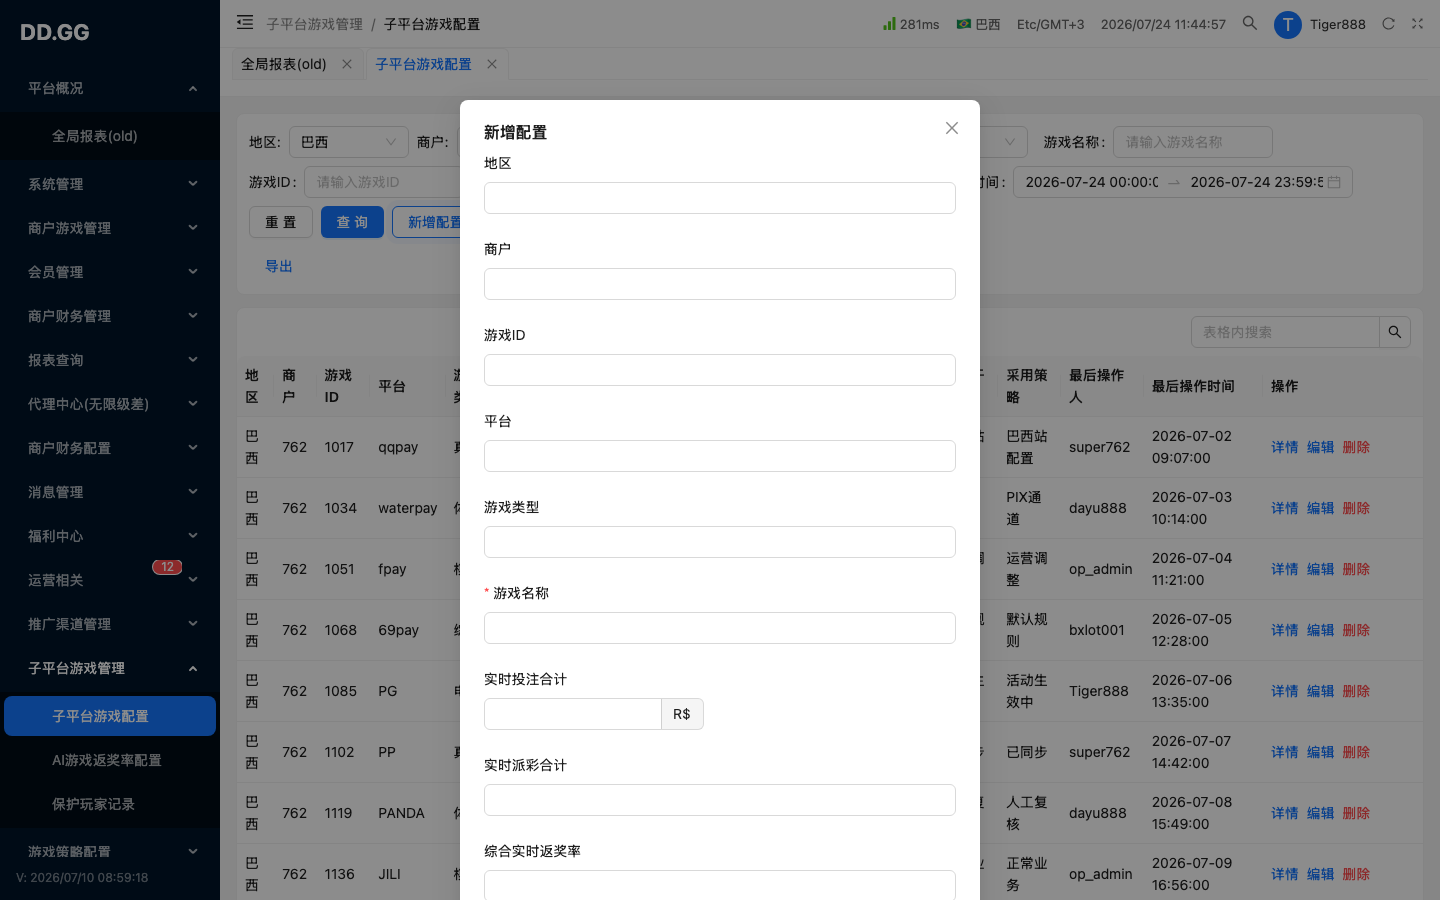Click the R$ currency addon label
The image size is (1440, 900).
pyautogui.click(x=682, y=714)
